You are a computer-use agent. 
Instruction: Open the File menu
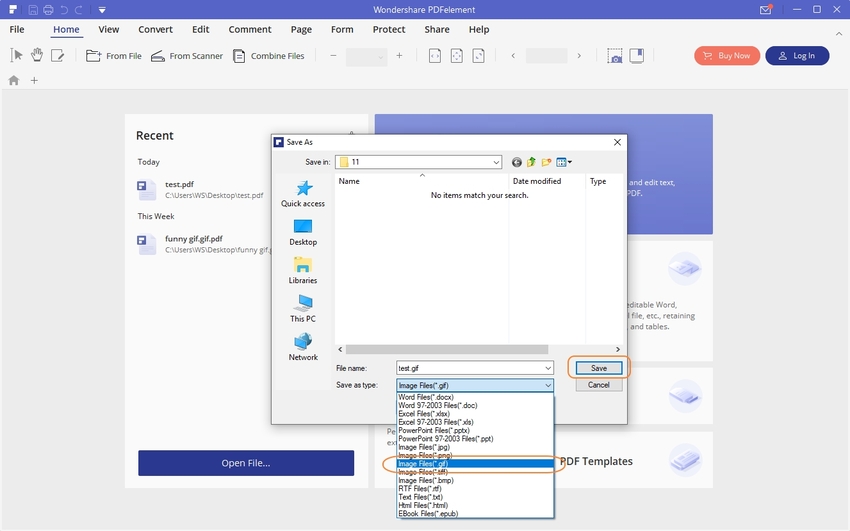click(x=17, y=29)
